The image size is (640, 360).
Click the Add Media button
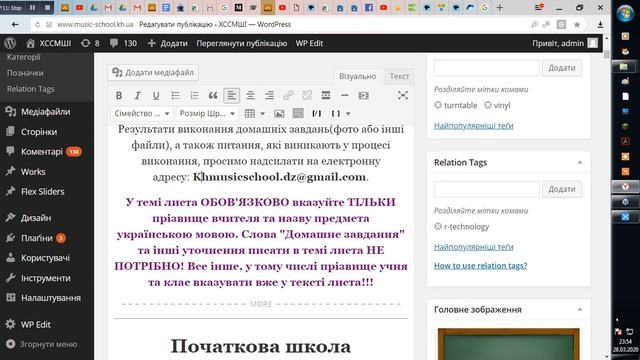click(153, 73)
